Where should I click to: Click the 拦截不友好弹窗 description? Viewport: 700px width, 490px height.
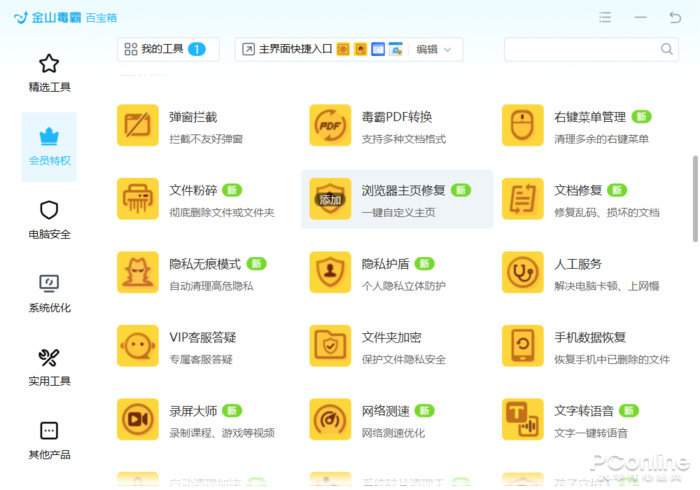[x=206, y=139]
